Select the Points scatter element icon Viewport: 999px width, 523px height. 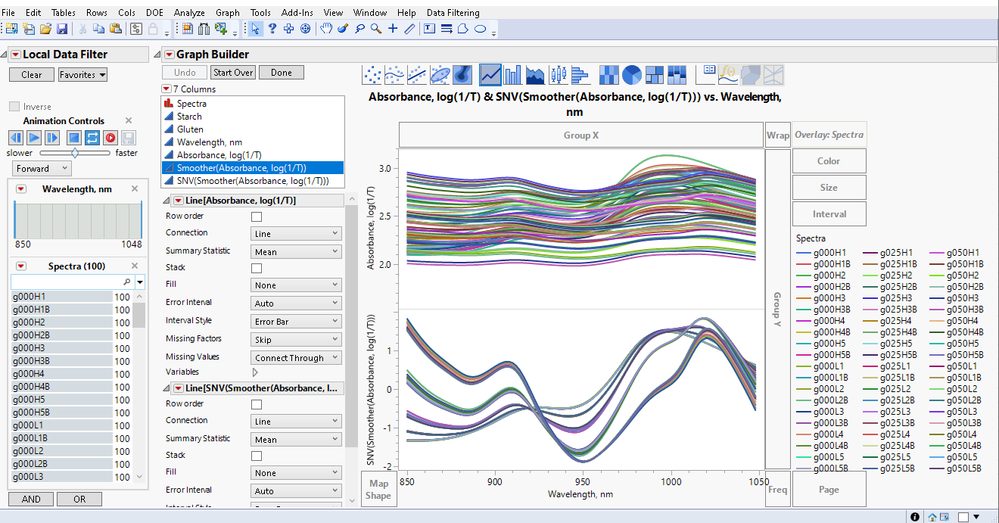click(x=372, y=75)
